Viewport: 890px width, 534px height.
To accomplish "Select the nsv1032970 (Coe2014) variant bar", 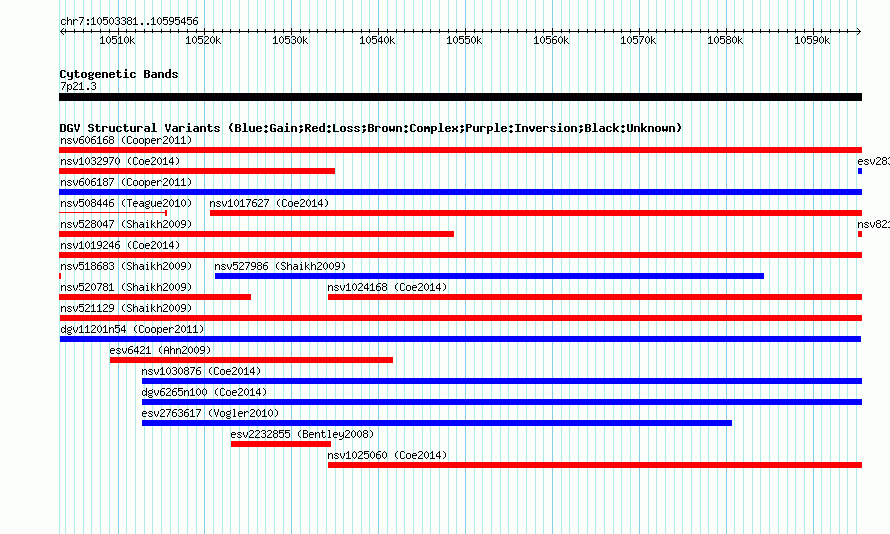I will click(197, 171).
